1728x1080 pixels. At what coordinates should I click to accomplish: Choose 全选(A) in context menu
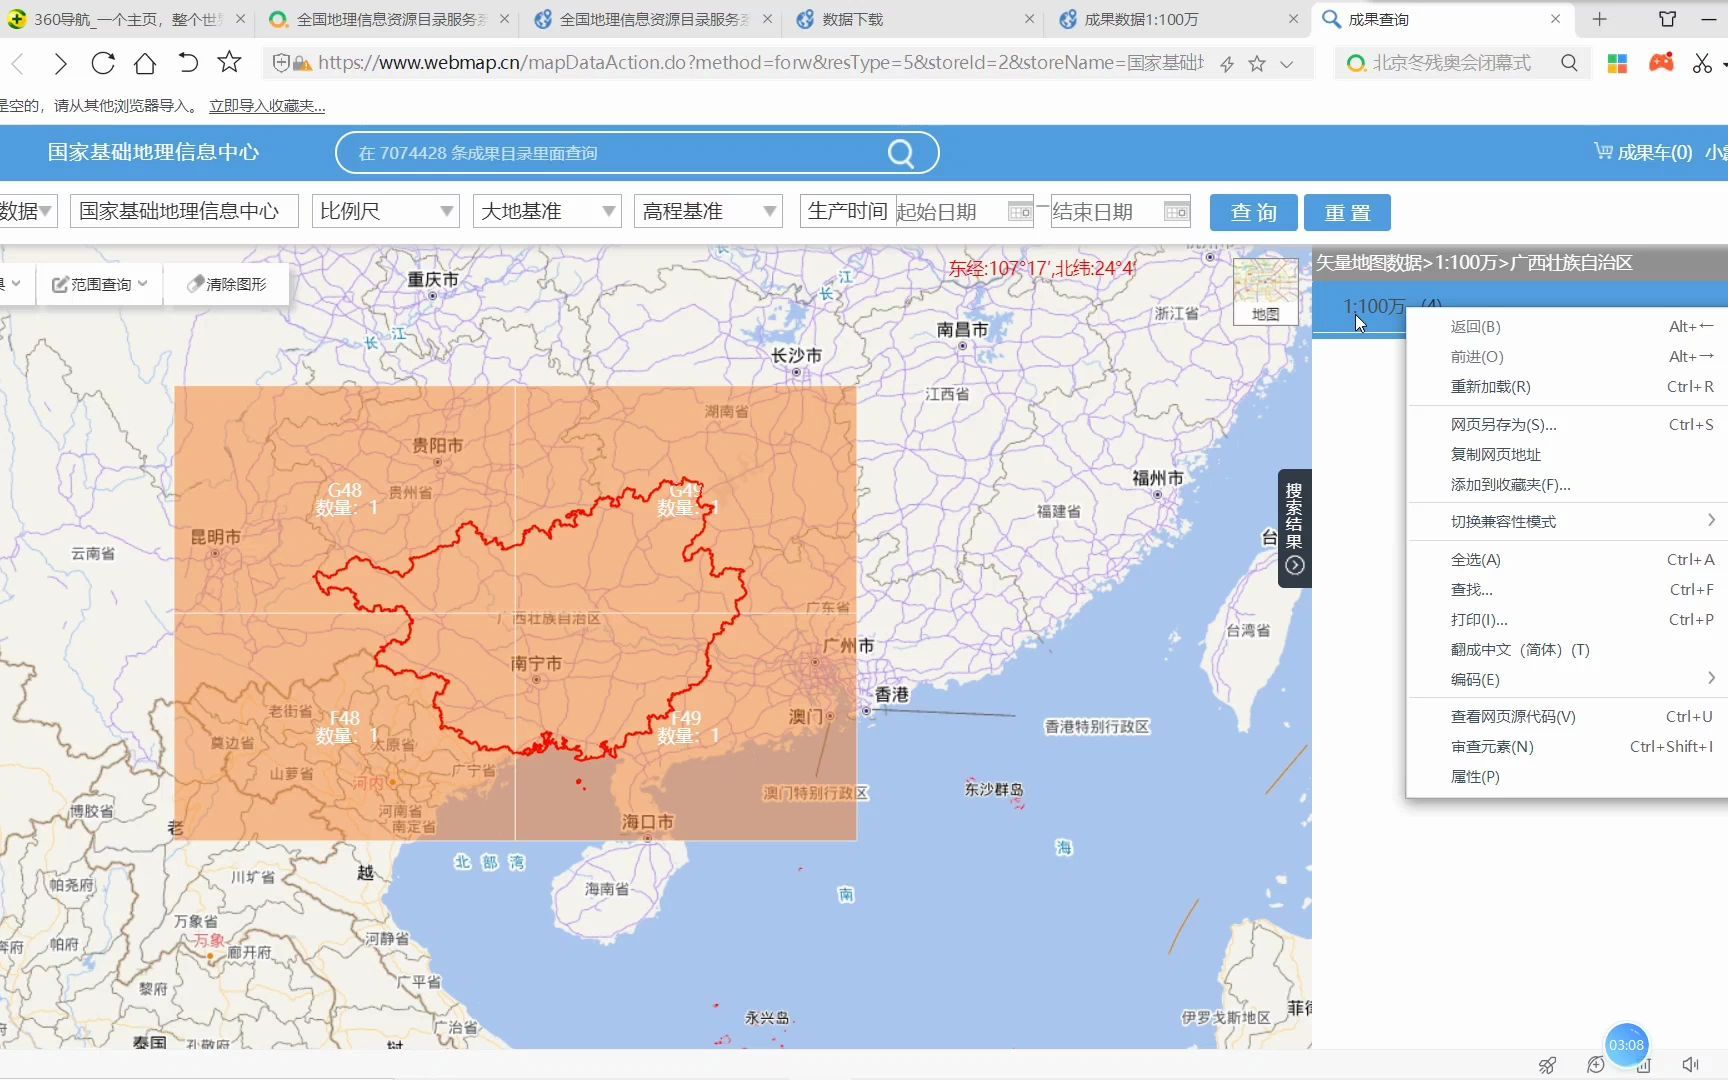click(1567, 560)
